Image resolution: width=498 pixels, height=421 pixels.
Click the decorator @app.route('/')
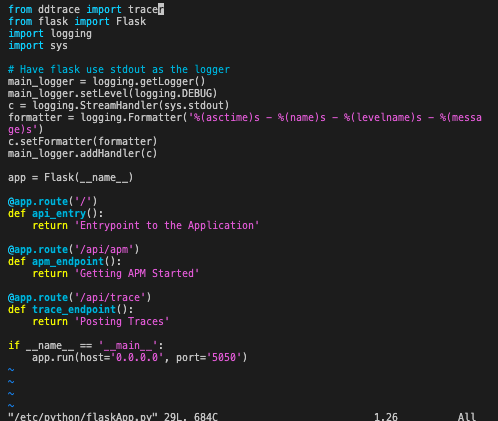pyautogui.click(x=53, y=201)
